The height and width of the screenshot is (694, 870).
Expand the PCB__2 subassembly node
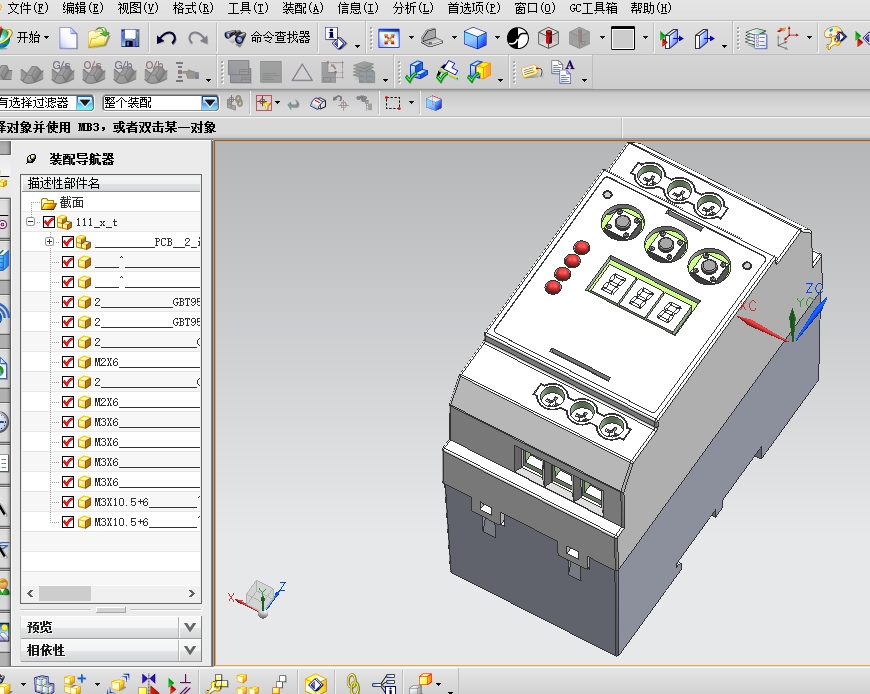click(x=49, y=242)
